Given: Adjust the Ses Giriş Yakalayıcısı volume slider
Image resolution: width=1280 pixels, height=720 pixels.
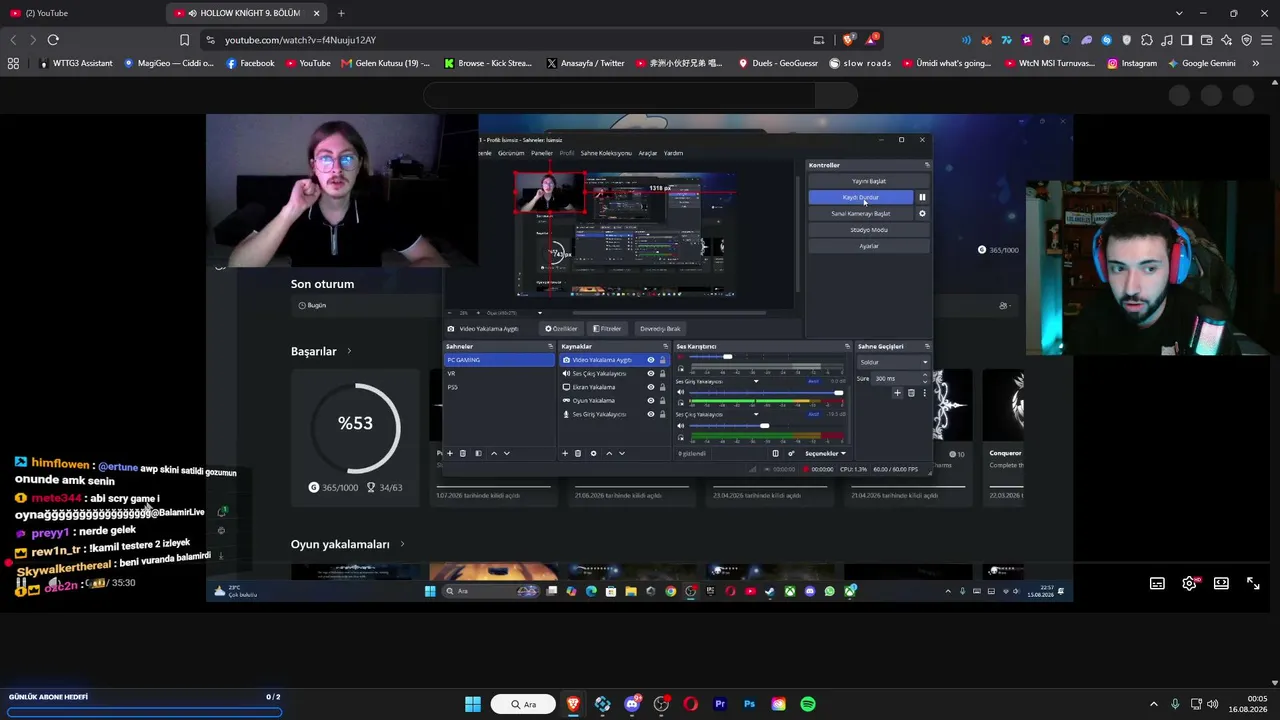Looking at the screenshot, I should (x=764, y=393).
